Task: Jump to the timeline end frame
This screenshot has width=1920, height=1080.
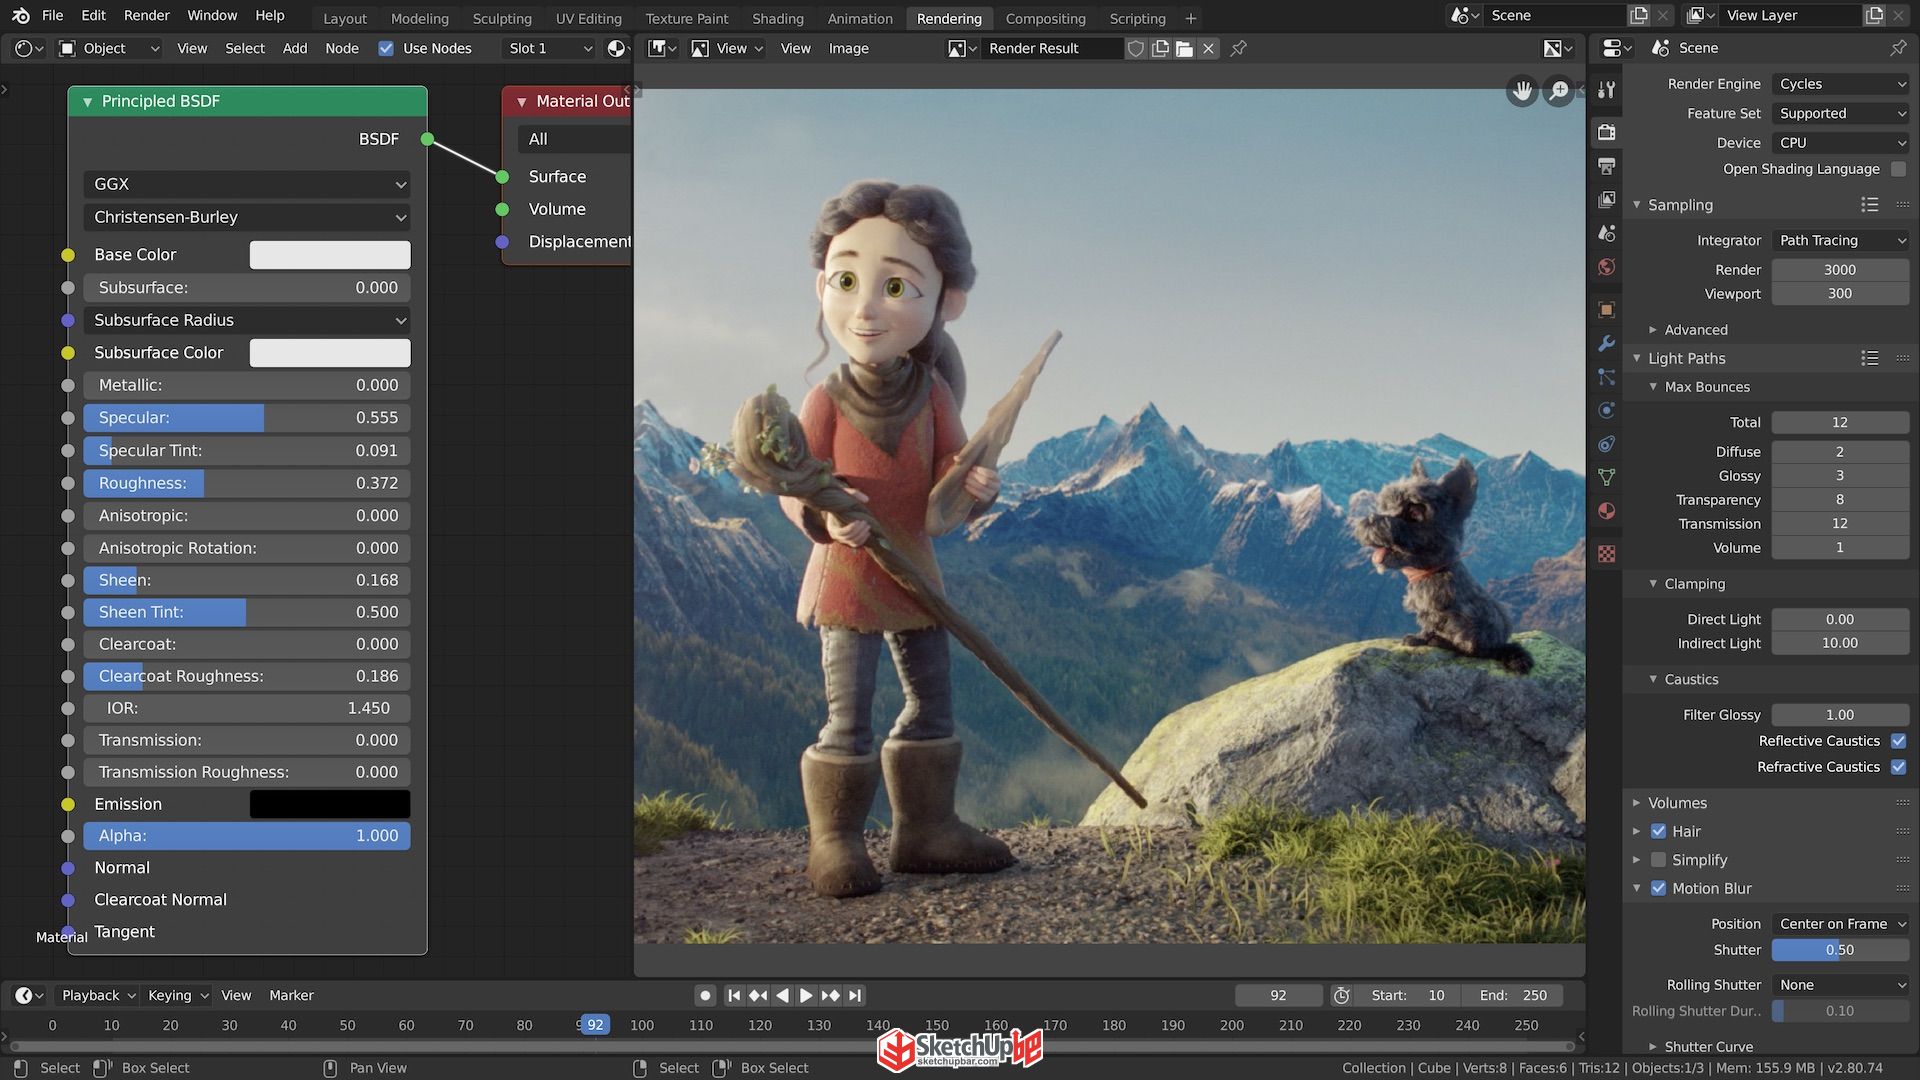Action: click(x=854, y=995)
